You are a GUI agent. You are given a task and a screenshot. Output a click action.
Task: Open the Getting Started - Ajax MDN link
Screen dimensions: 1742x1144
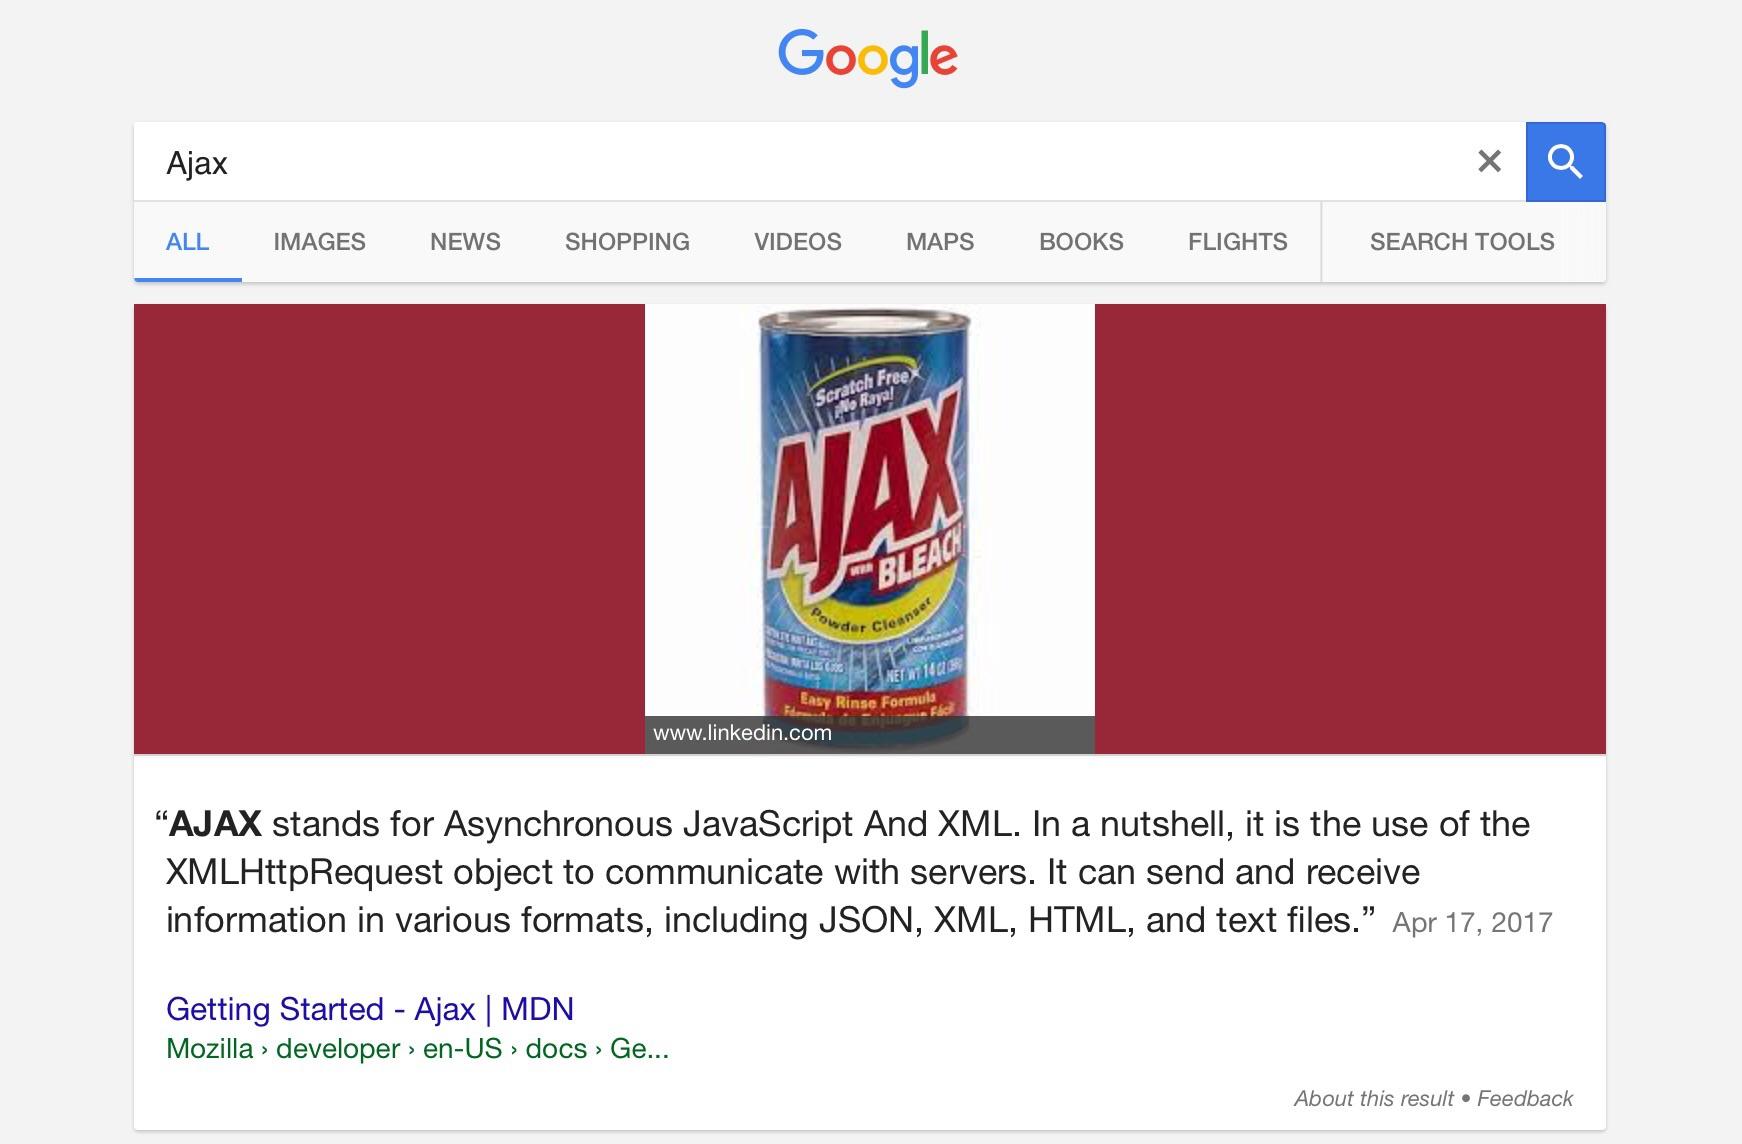[370, 1009]
